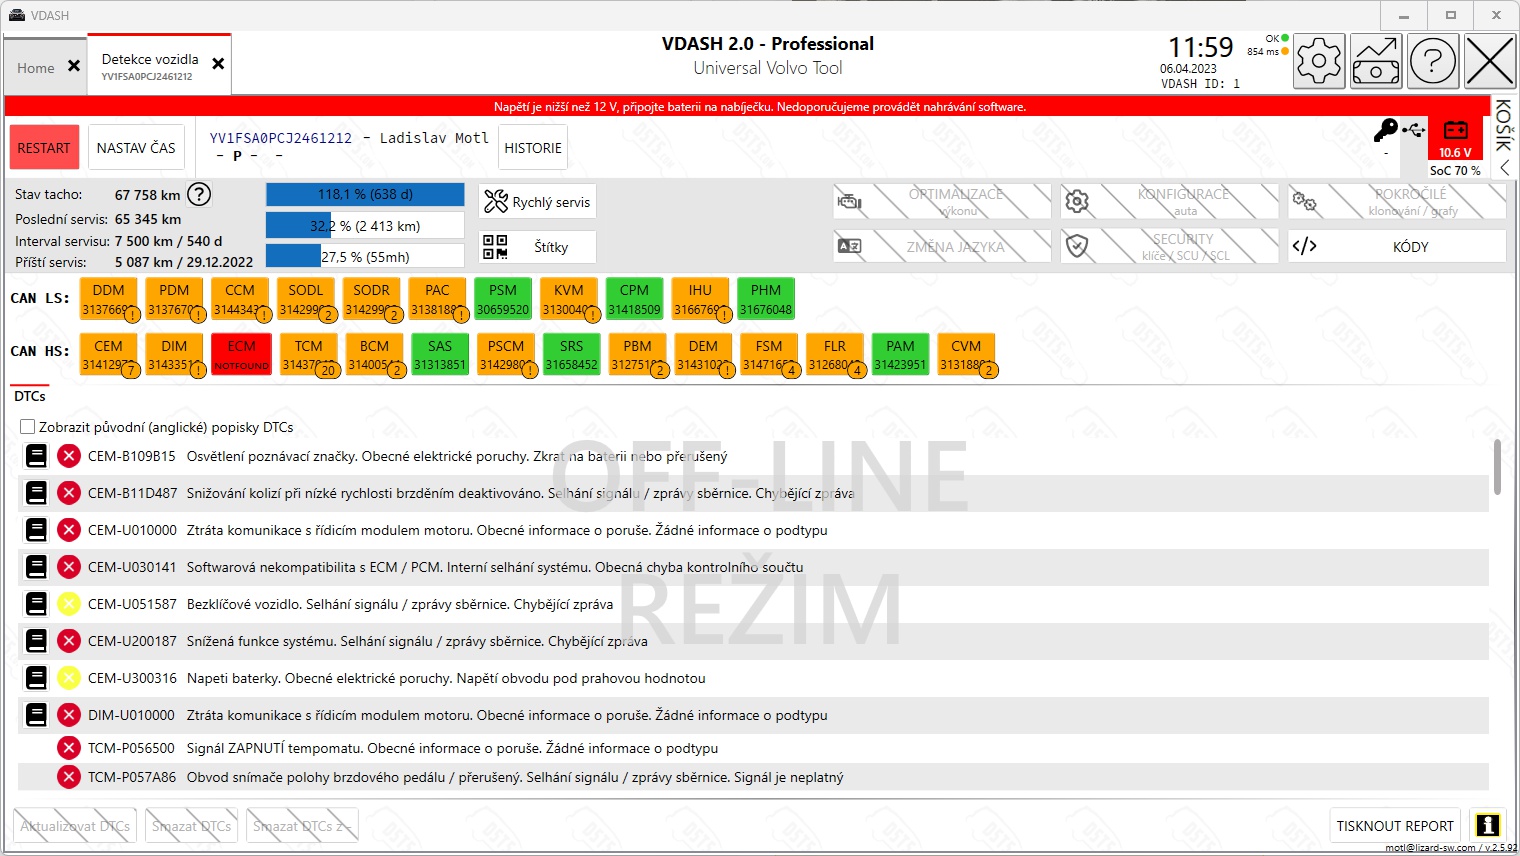Open the KÓDY button

(x=1397, y=247)
